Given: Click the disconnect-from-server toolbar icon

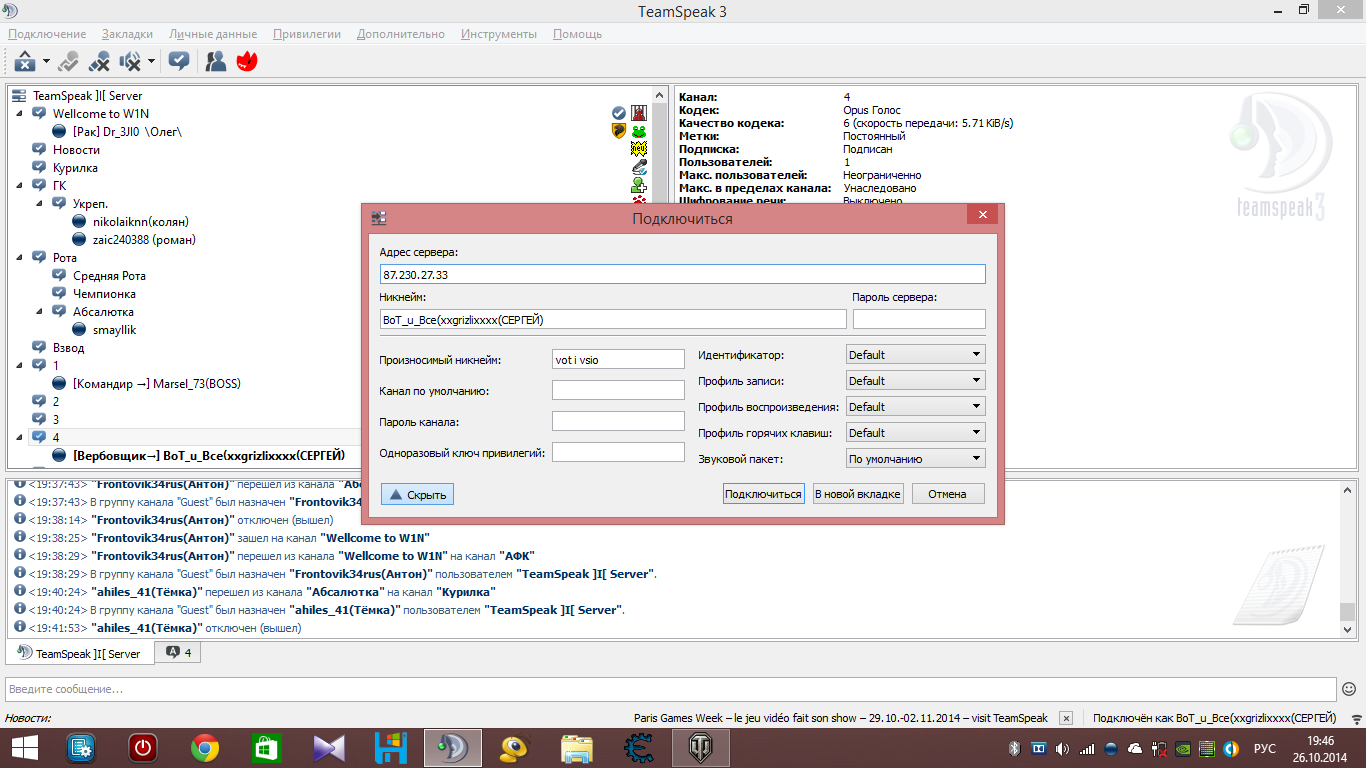Looking at the screenshot, I should [25, 61].
